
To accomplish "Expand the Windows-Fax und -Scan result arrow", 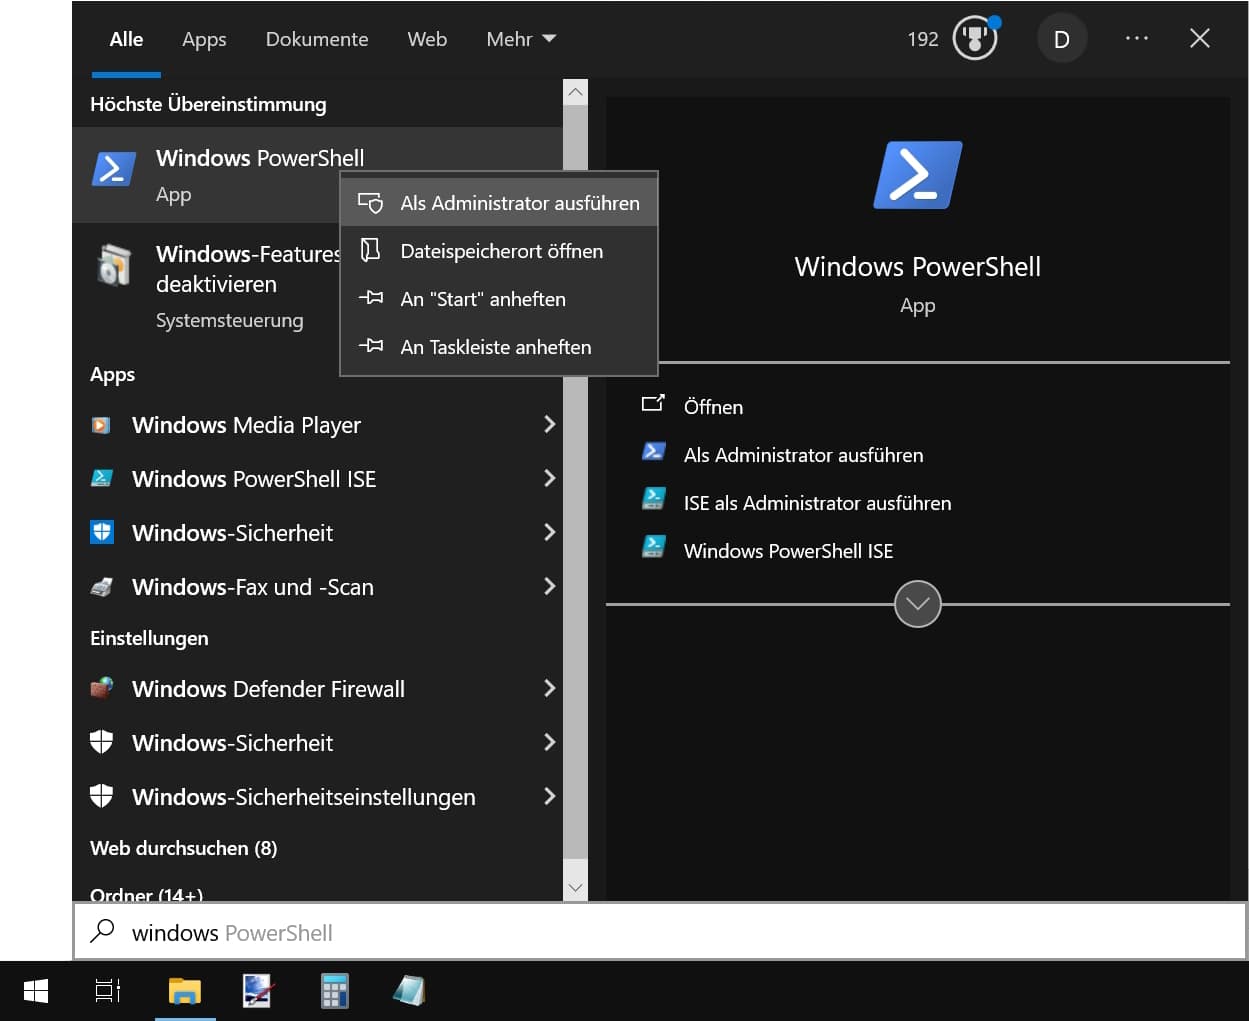I will click(549, 586).
